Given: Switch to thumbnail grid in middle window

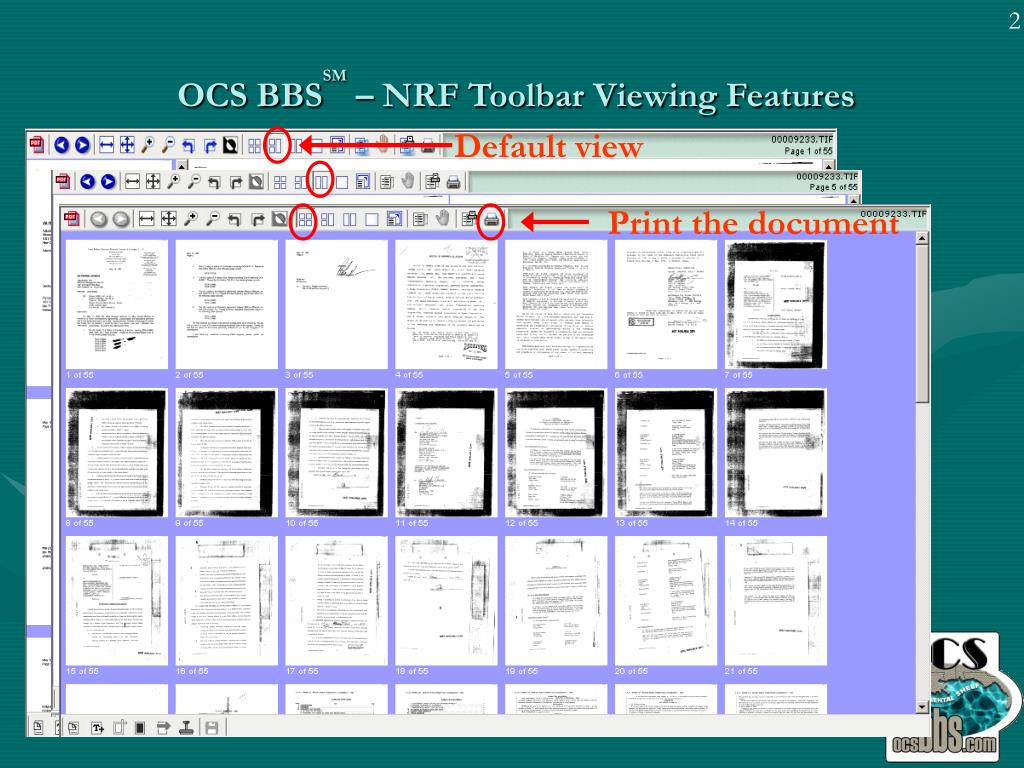Looking at the screenshot, I should [280, 182].
